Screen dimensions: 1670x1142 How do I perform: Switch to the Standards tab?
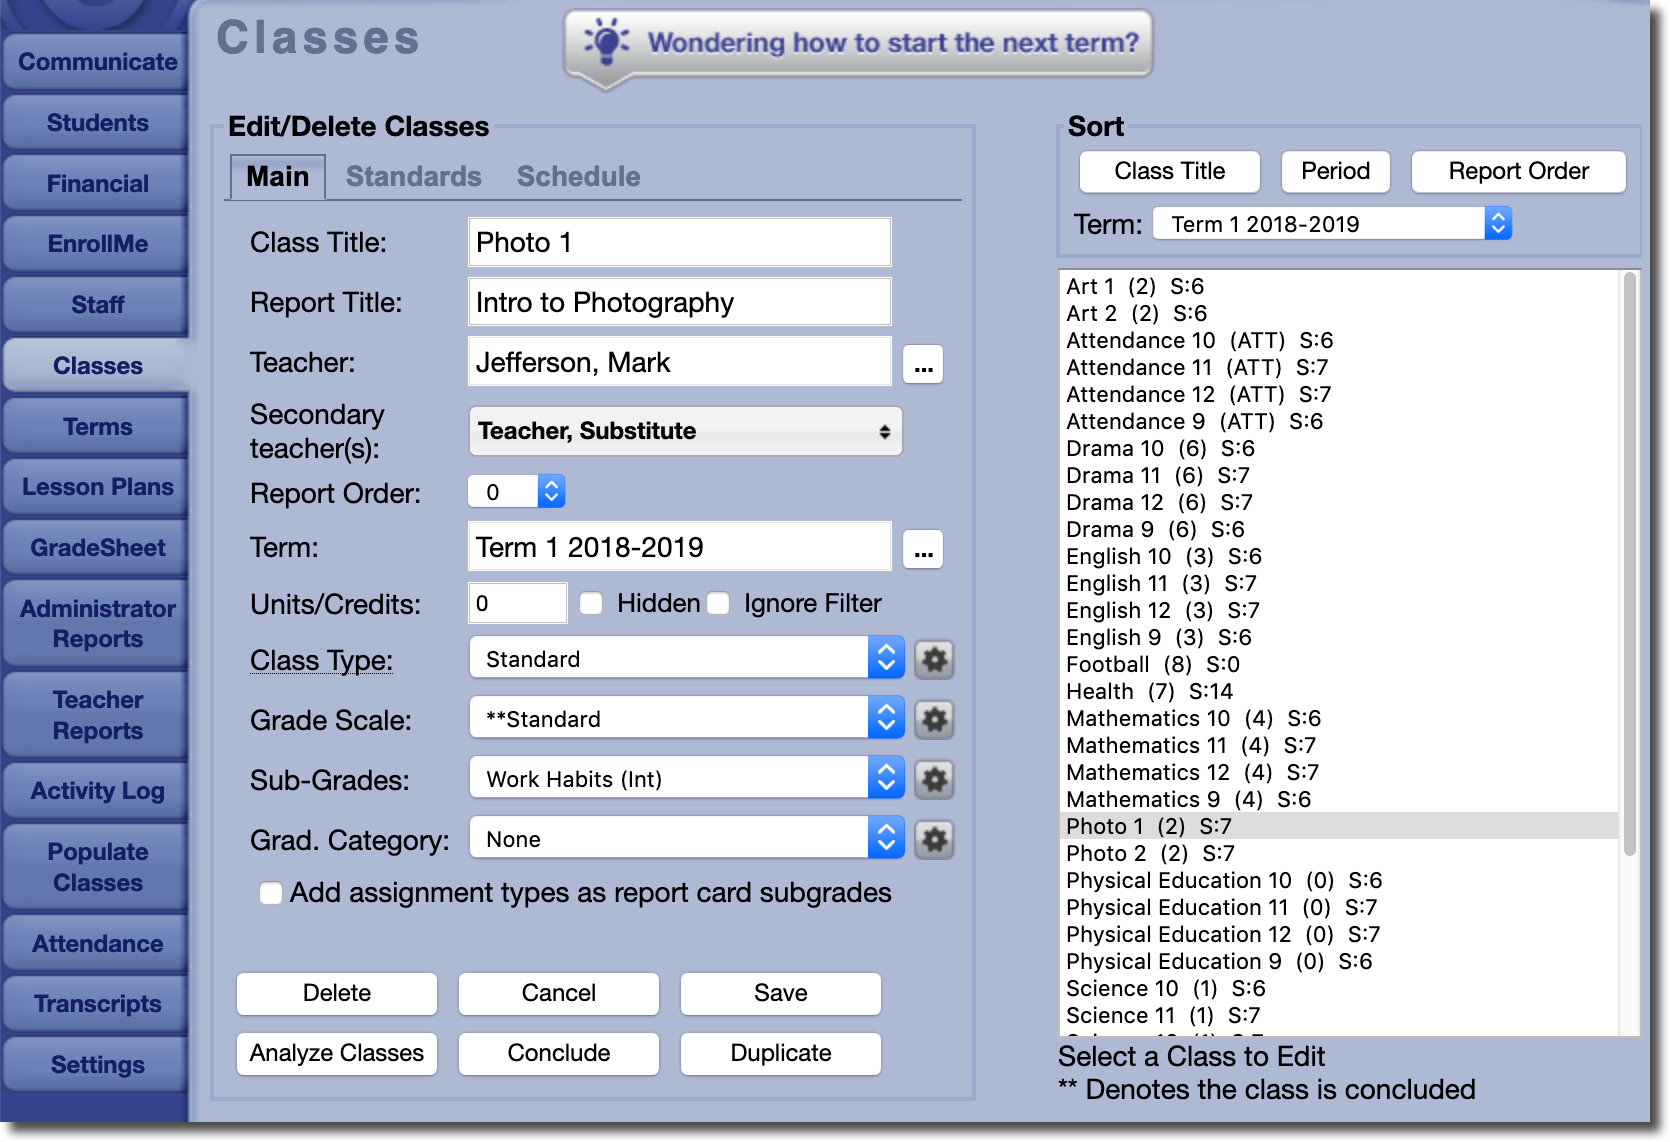pos(413,176)
